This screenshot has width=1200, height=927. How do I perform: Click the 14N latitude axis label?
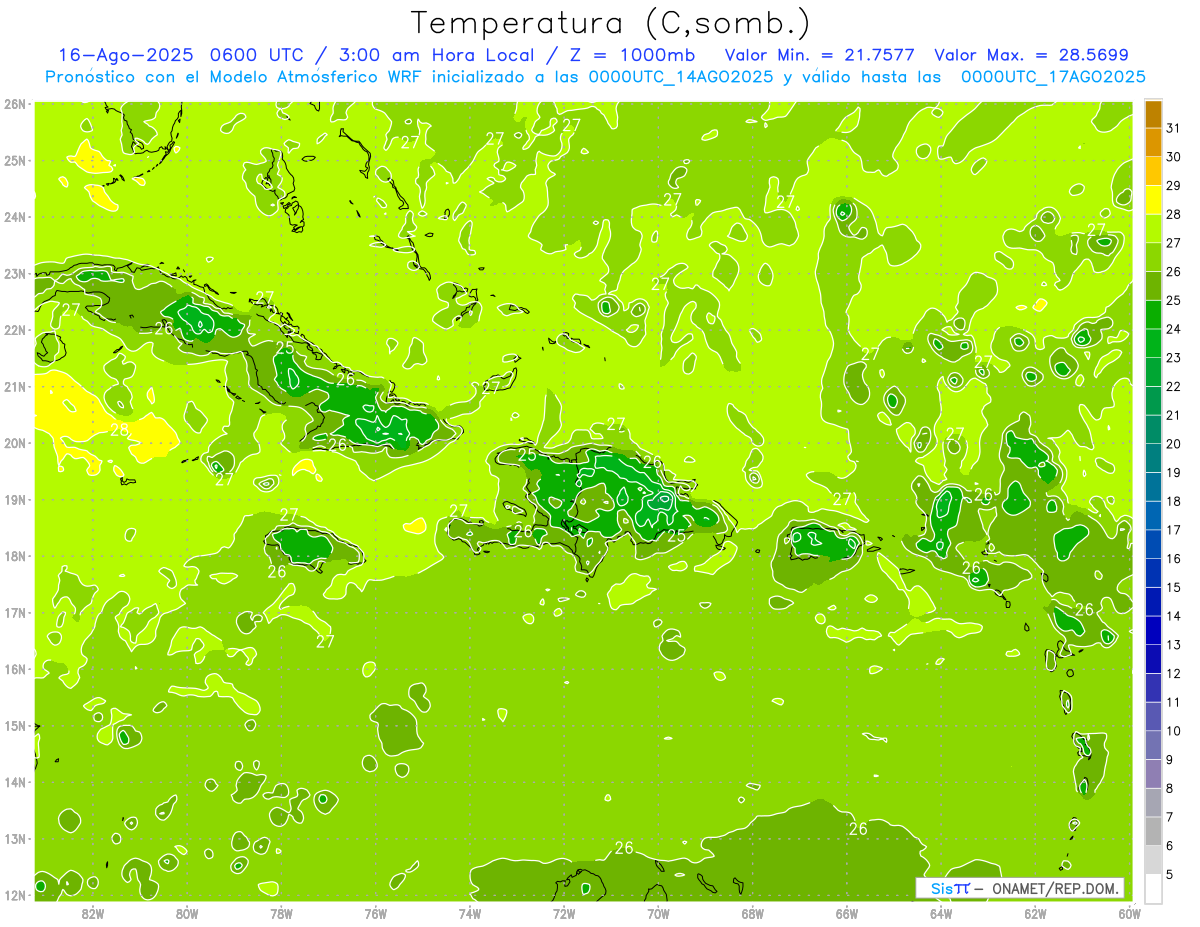15,782
